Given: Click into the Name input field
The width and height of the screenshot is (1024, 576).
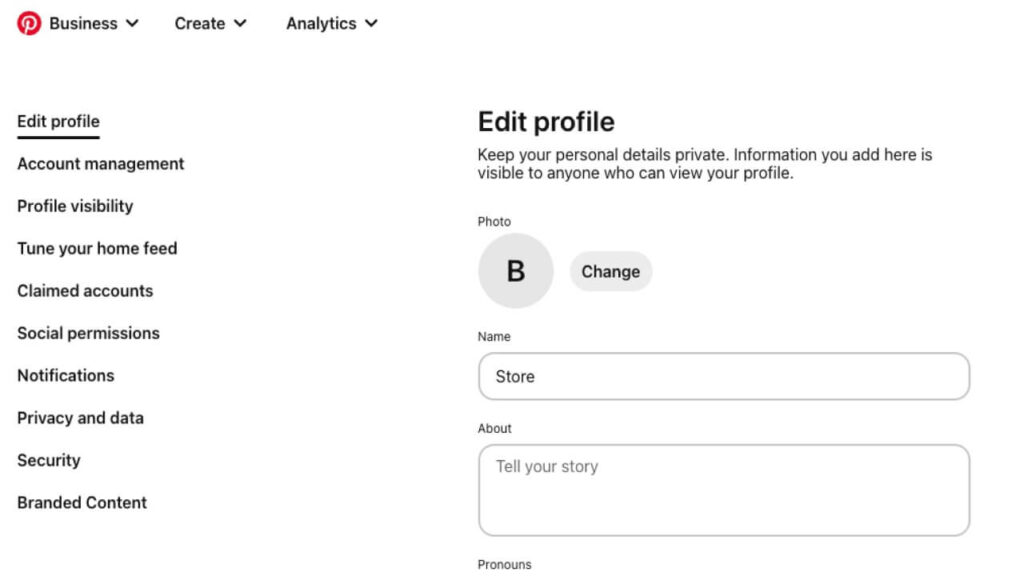Looking at the screenshot, I should [723, 376].
